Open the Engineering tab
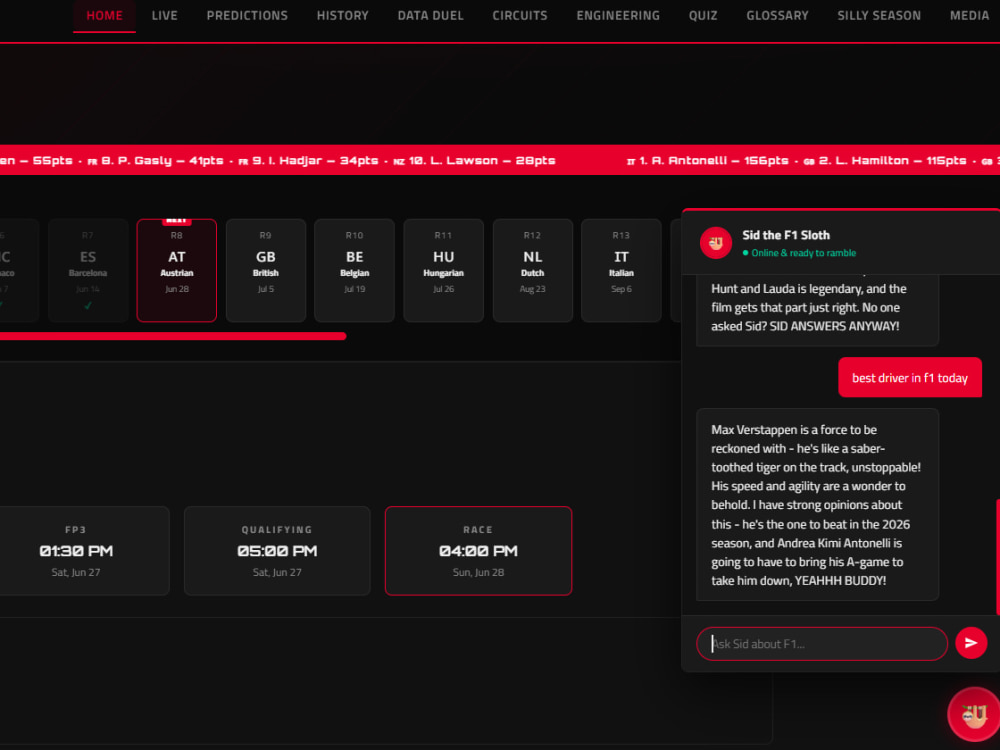 618,15
